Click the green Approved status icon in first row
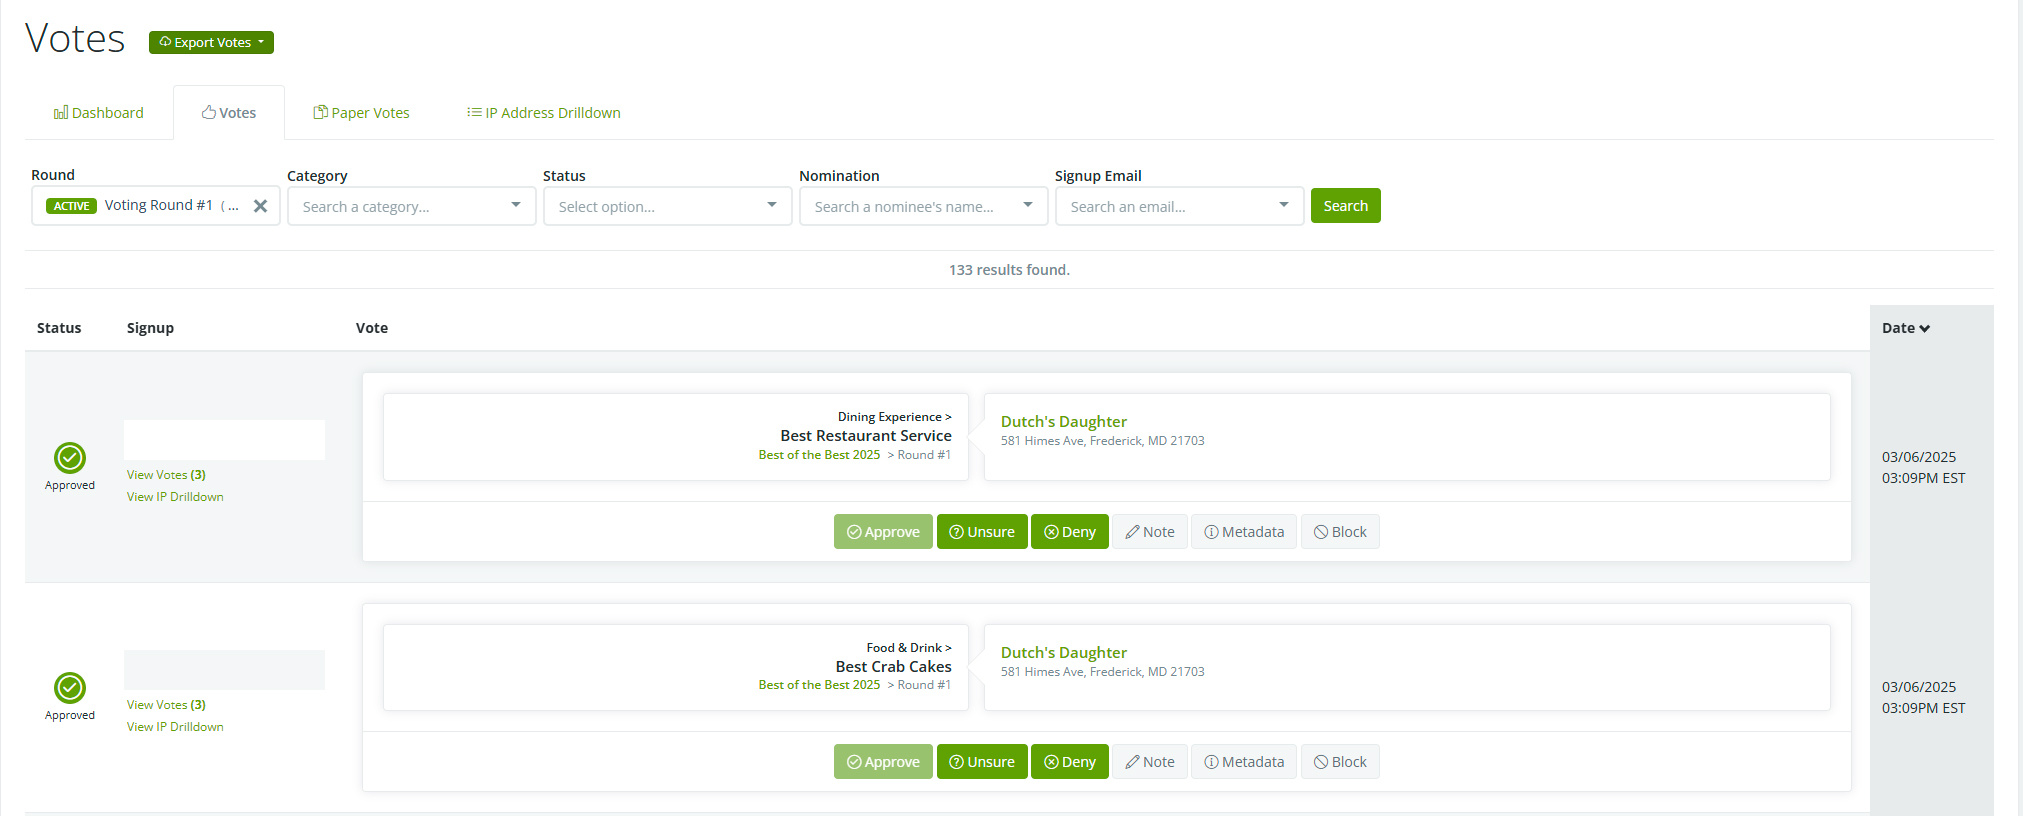2023x816 pixels. coord(70,458)
